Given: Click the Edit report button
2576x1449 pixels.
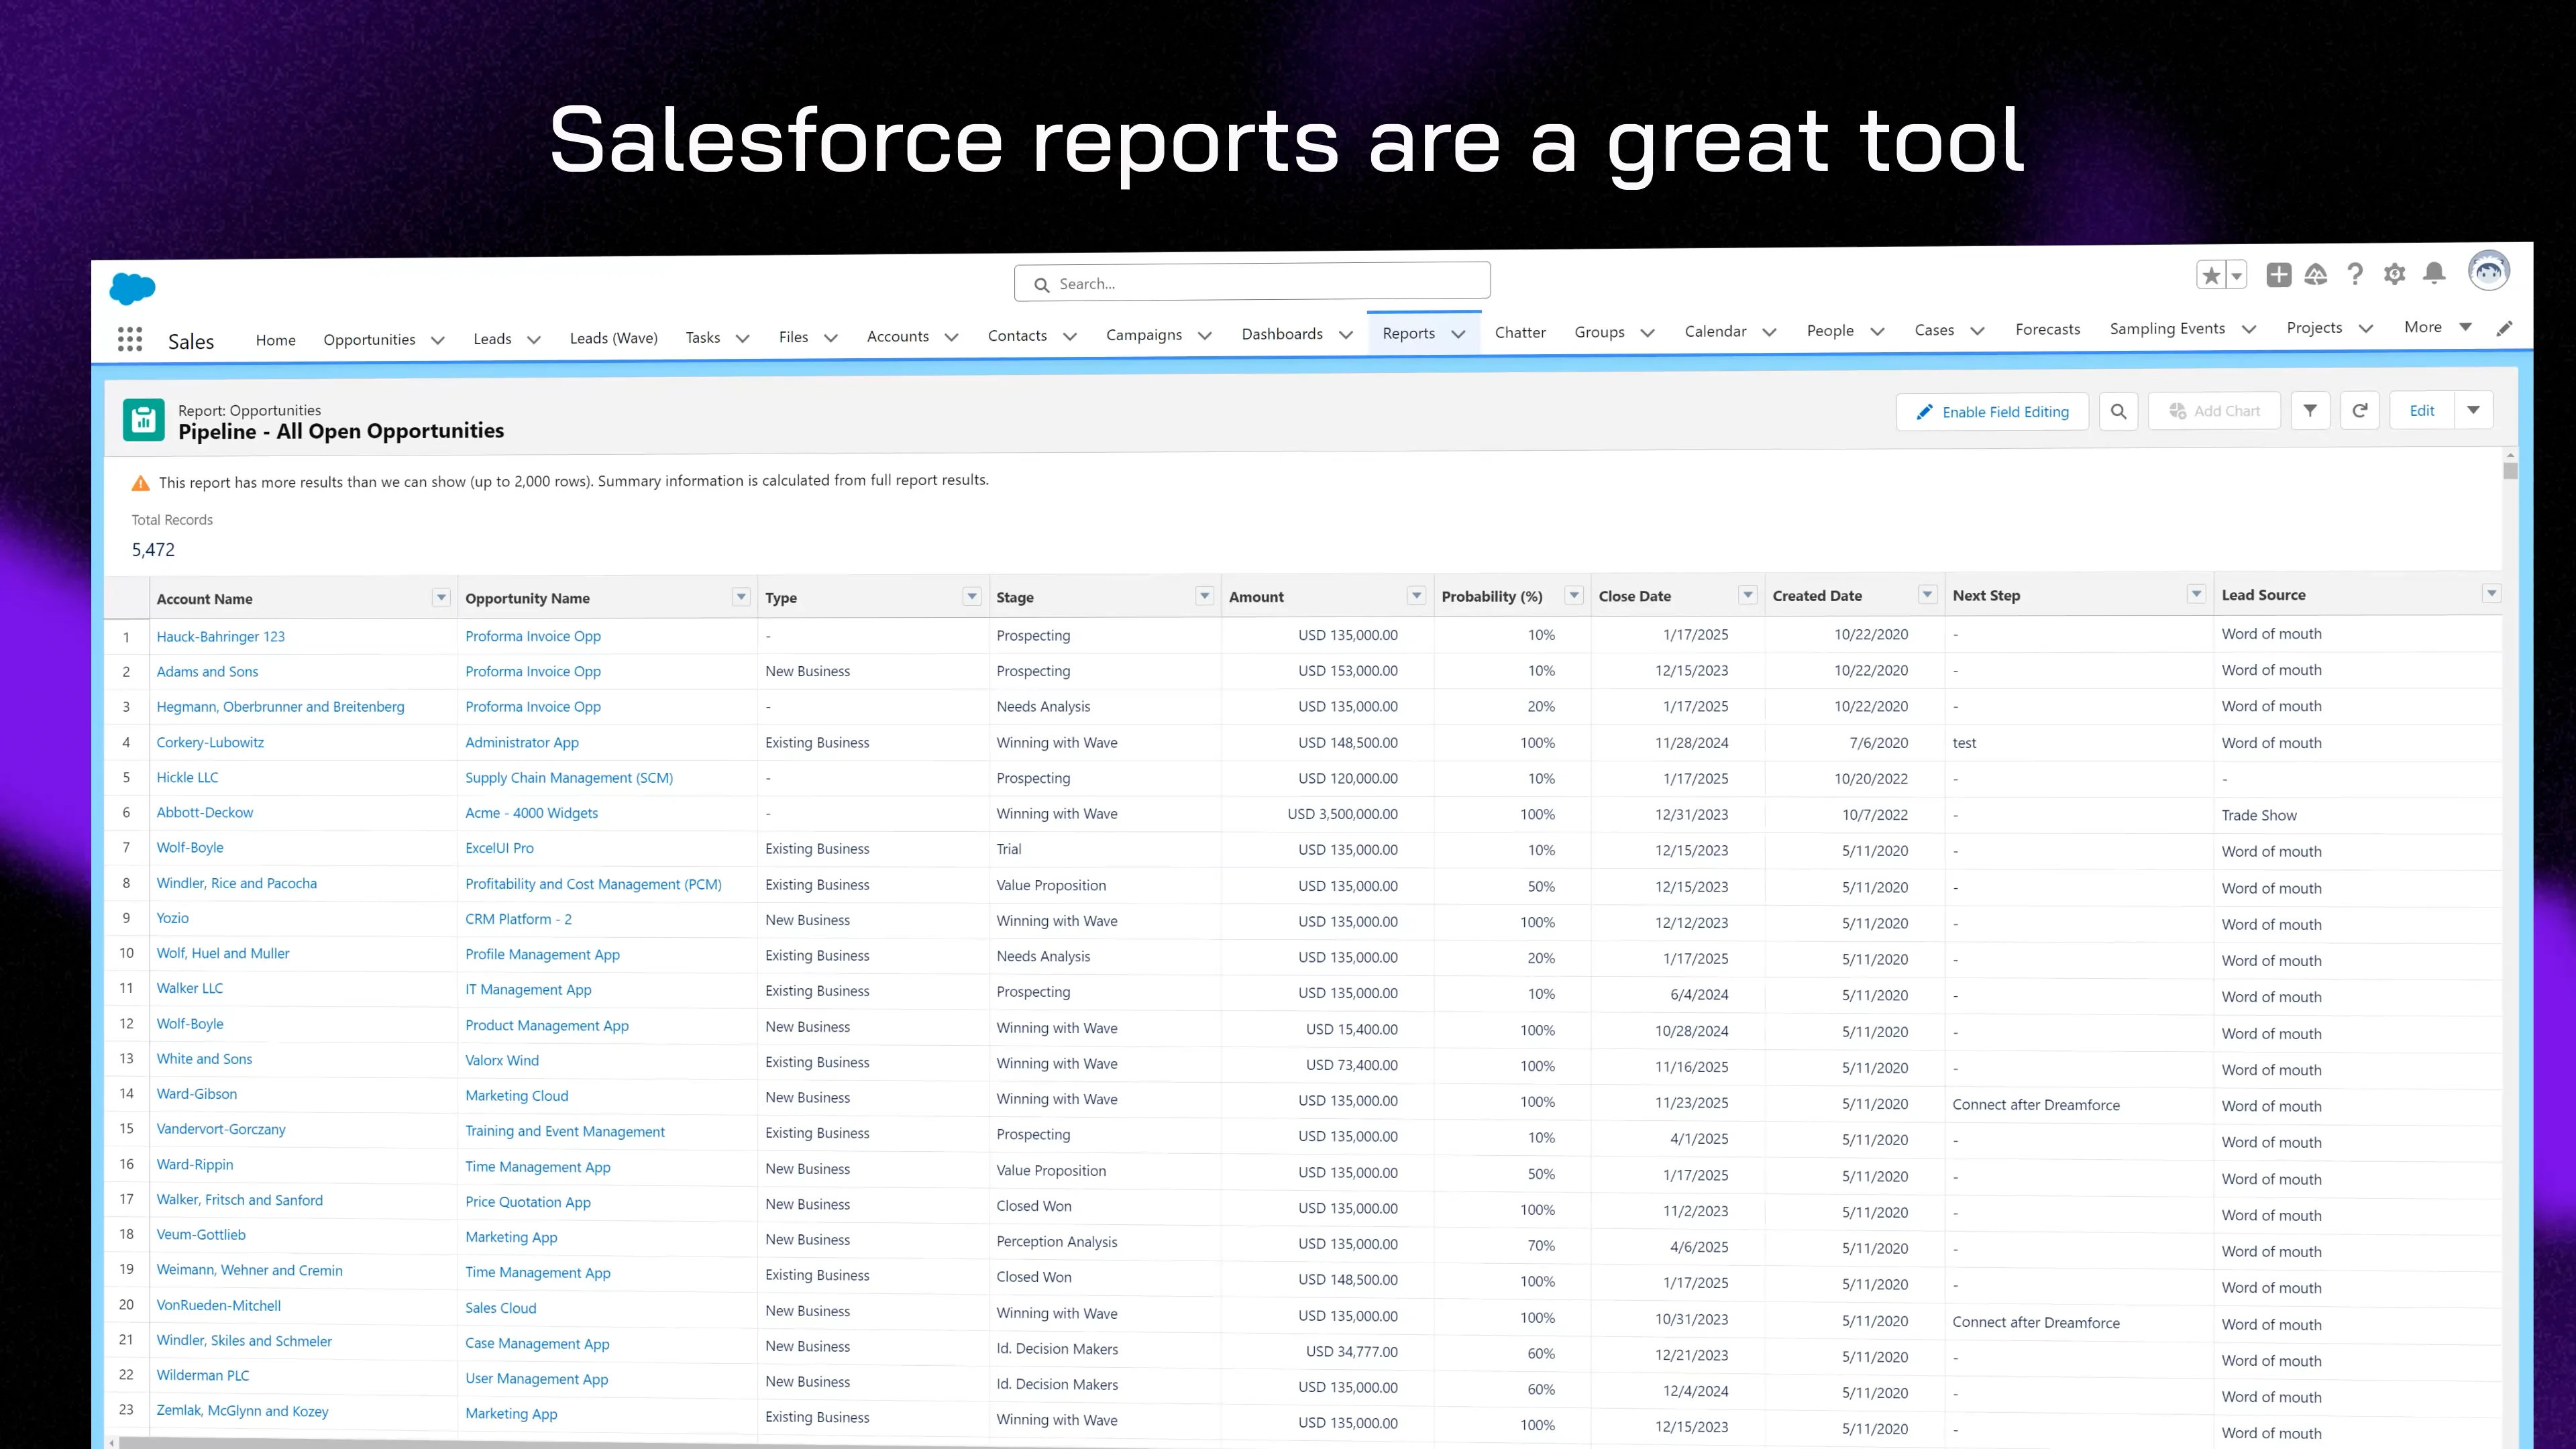Looking at the screenshot, I should 2421,410.
